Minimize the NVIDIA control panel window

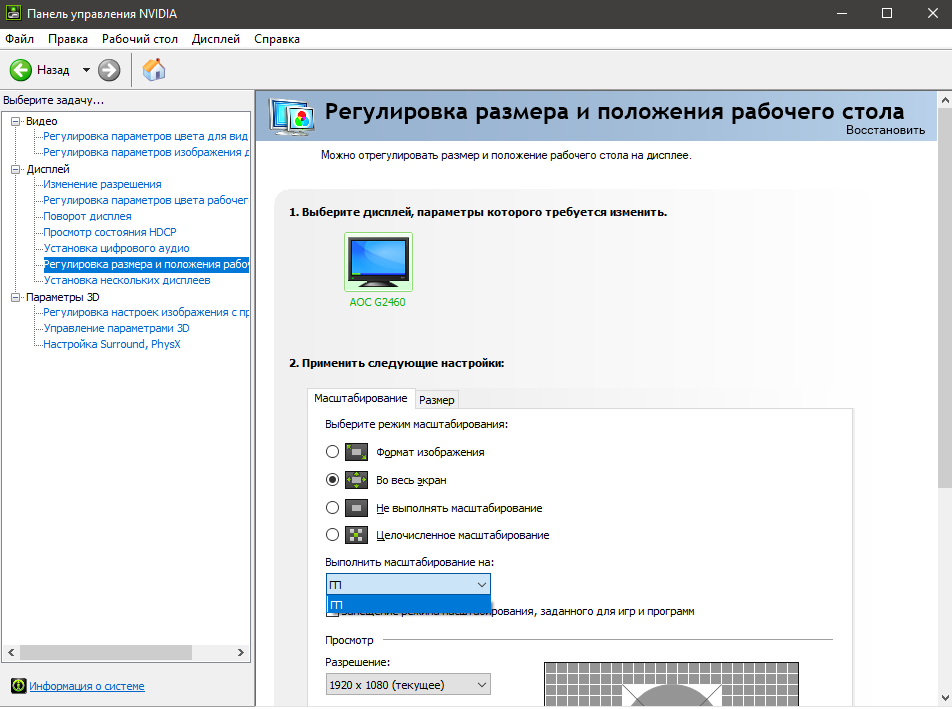842,13
